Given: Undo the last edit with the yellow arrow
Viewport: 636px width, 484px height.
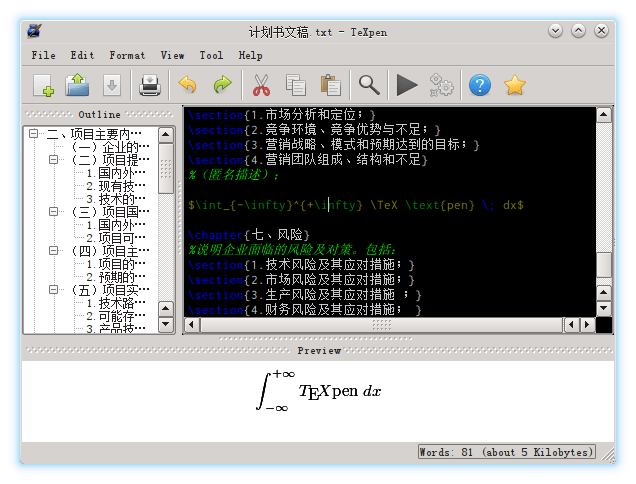Looking at the screenshot, I should tap(187, 85).
